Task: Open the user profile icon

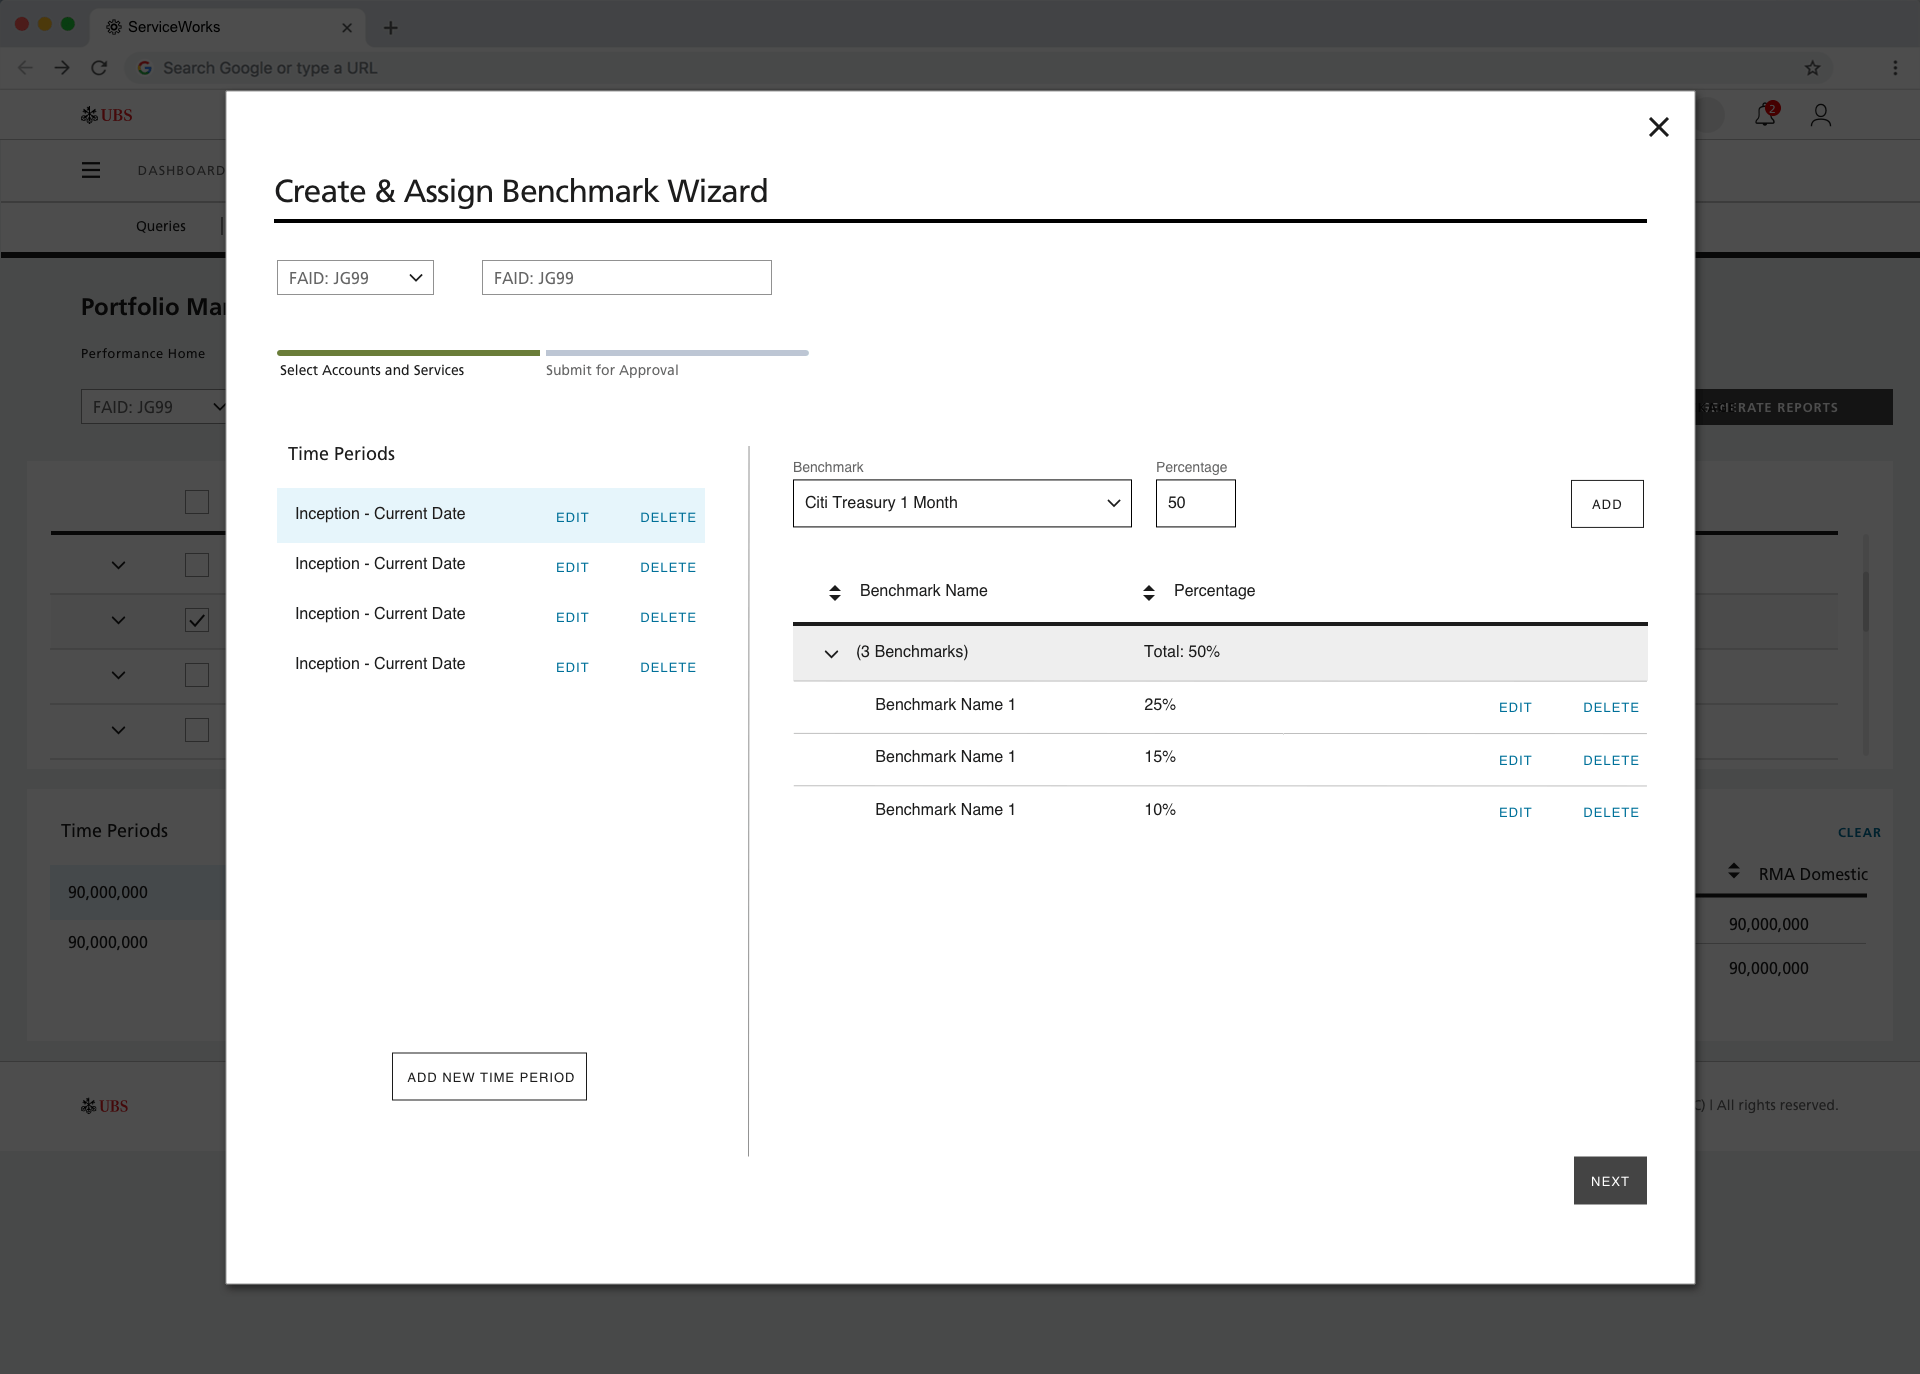Action: (x=1820, y=116)
